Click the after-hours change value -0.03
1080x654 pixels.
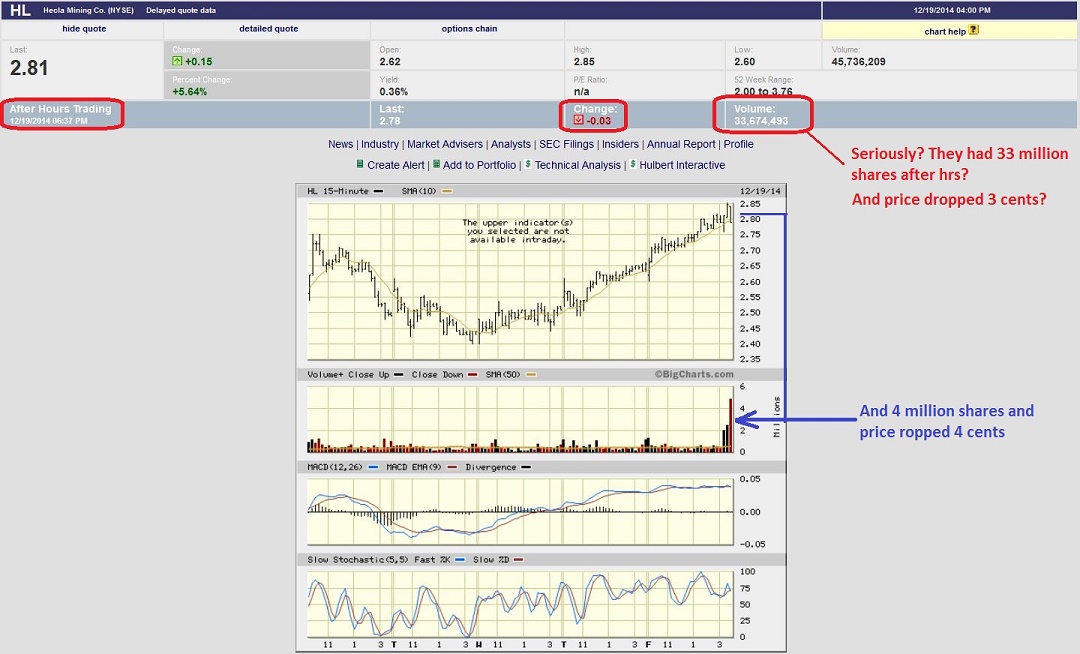(599, 120)
